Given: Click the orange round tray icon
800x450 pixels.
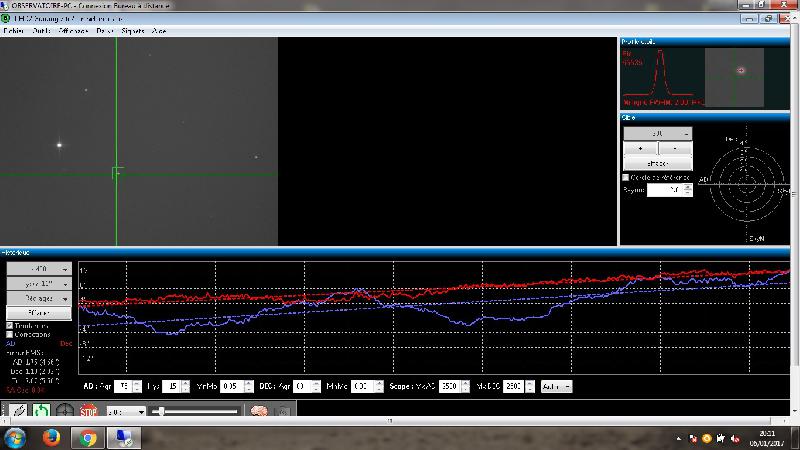Looking at the screenshot, I should pyautogui.click(x=707, y=438).
